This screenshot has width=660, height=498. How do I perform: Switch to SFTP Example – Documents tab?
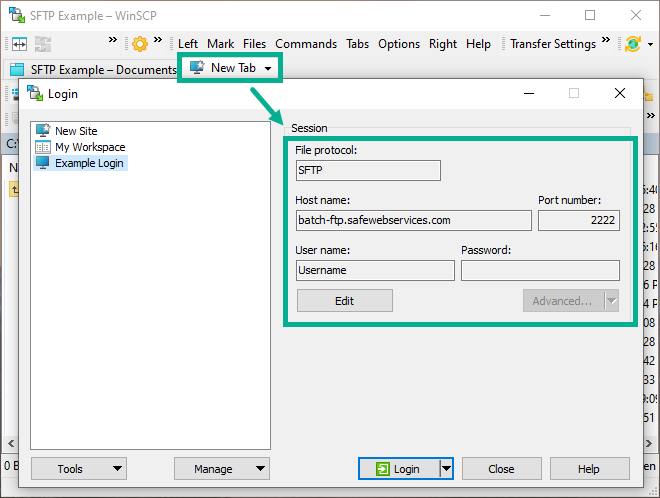pyautogui.click(x=93, y=69)
